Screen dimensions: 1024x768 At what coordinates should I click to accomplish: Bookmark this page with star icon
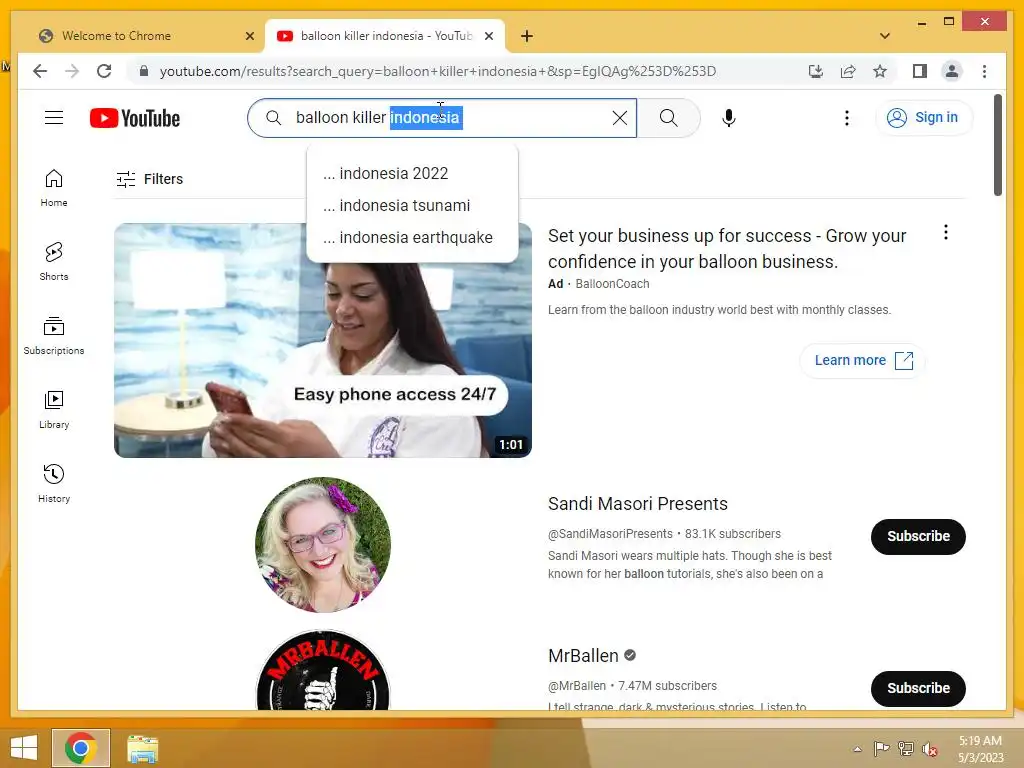[880, 71]
